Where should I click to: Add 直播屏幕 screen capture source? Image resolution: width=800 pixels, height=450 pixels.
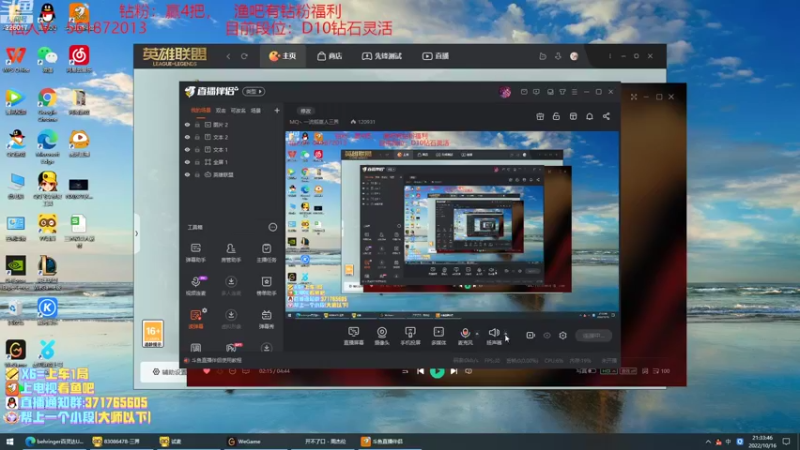(x=354, y=336)
